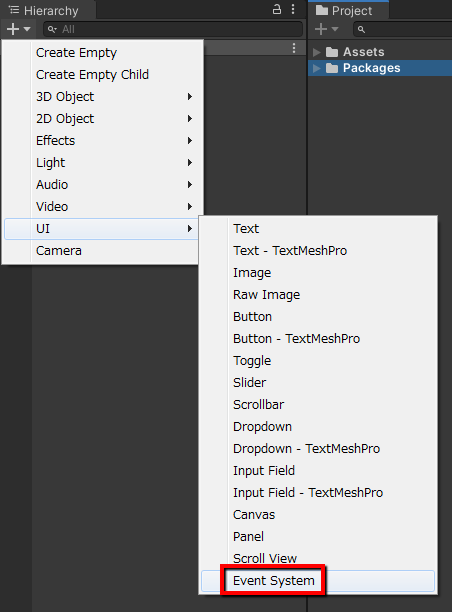Click the Project search magnifier icon
The width and height of the screenshot is (452, 612).
pos(361,29)
